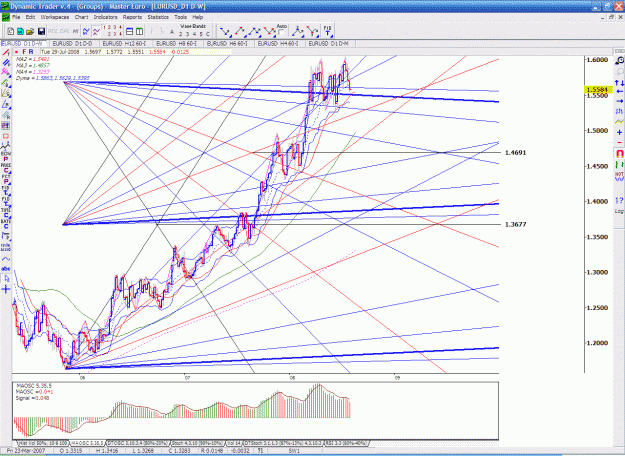Click the R button in chart header
The height and width of the screenshot is (456, 625).
(31, 52)
